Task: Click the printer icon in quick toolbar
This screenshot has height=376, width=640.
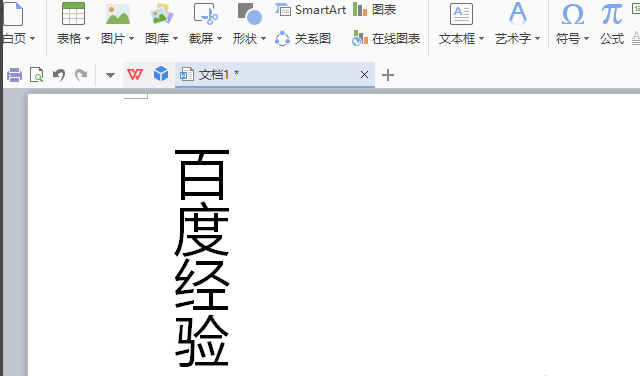Action: (x=15, y=75)
